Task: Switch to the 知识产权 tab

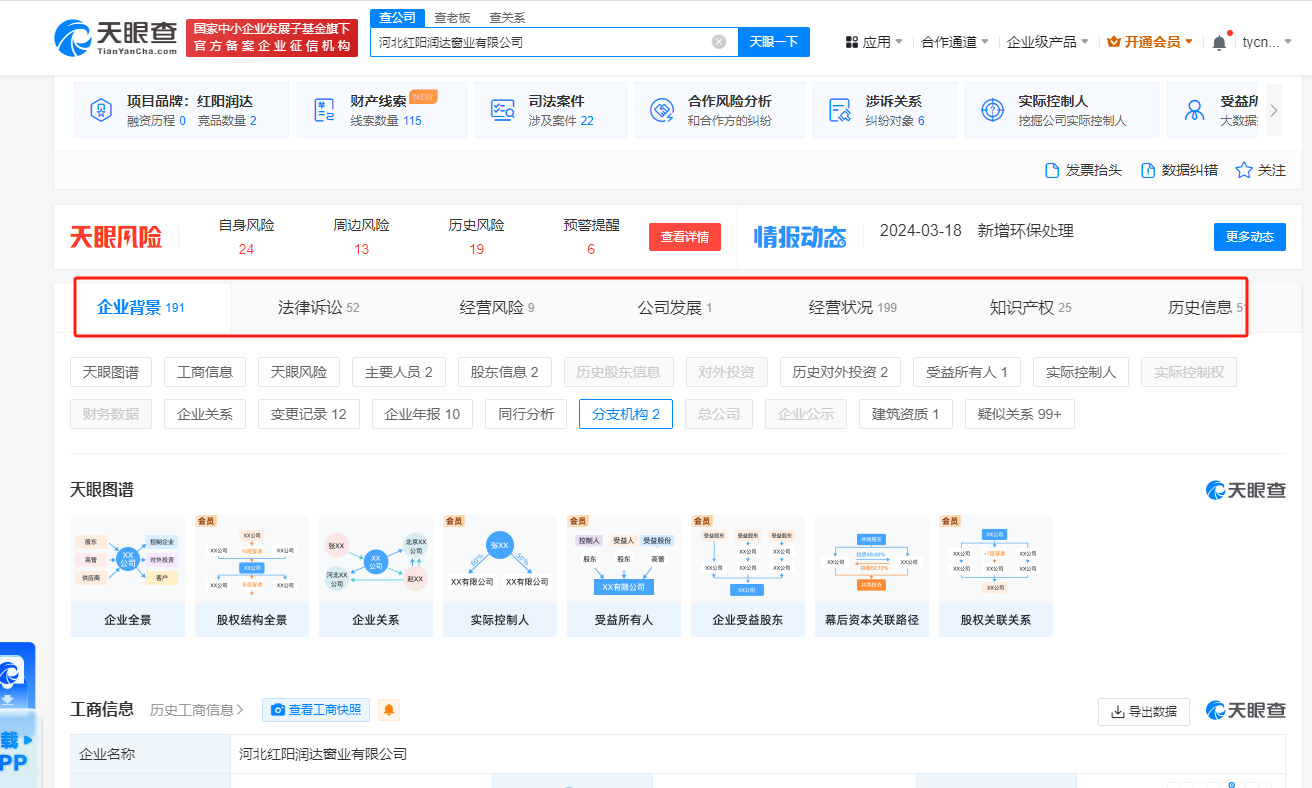Action: coord(1030,307)
